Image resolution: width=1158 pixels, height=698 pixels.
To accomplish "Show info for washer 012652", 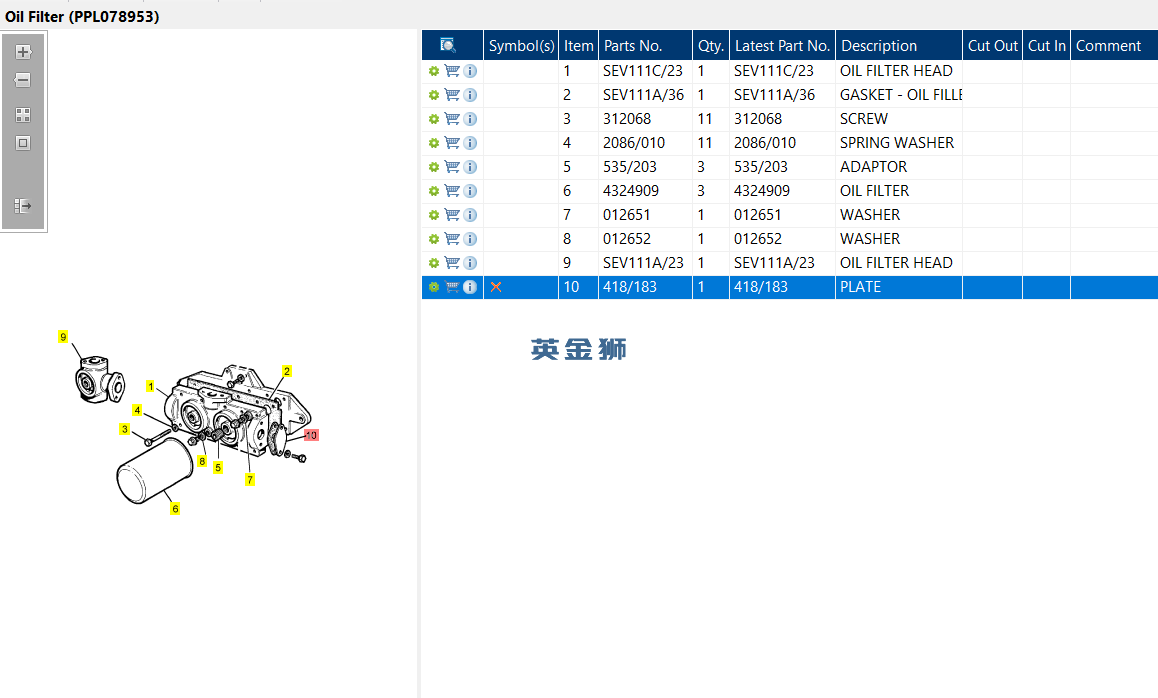I will tap(470, 239).
